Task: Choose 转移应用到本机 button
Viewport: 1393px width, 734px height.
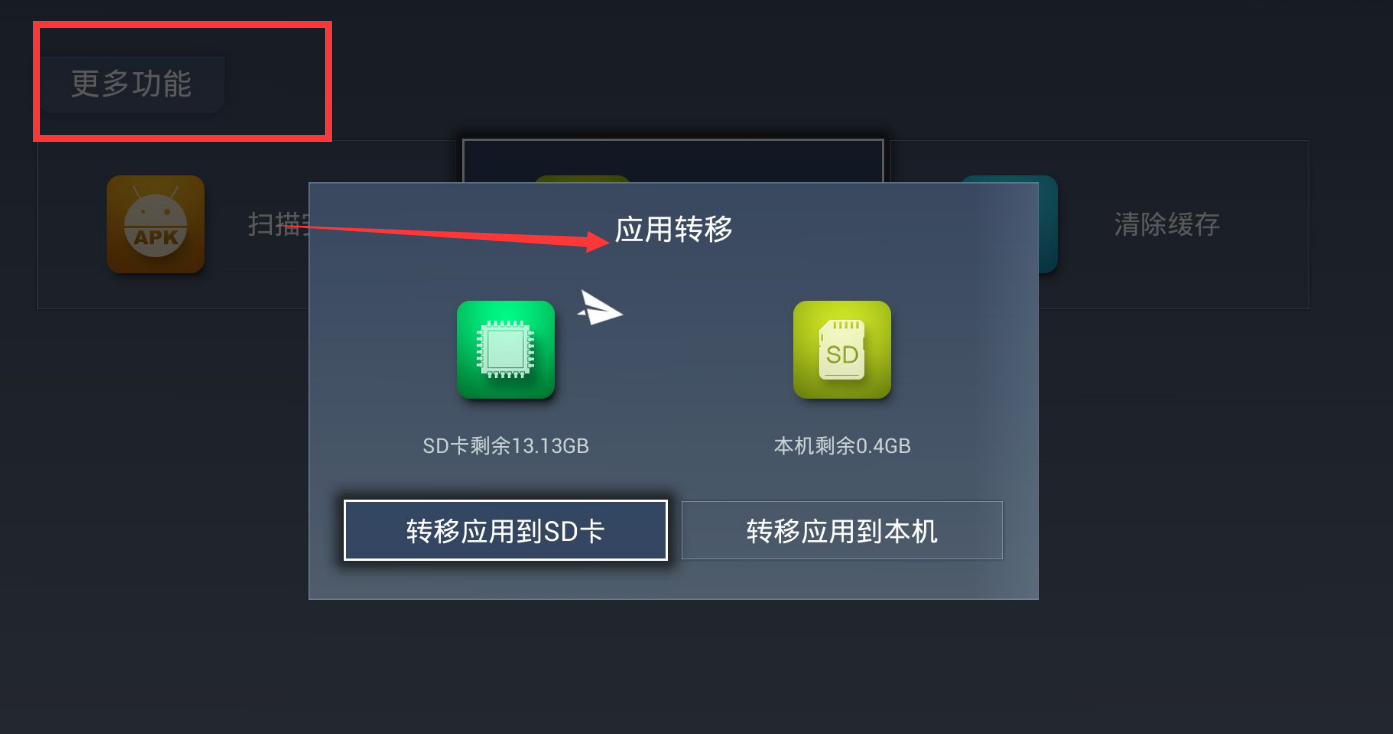Action: tap(842, 530)
